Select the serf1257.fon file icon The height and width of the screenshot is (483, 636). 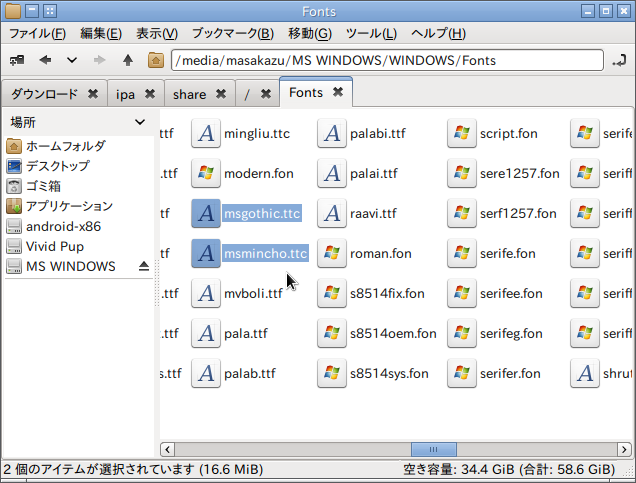click(x=462, y=213)
